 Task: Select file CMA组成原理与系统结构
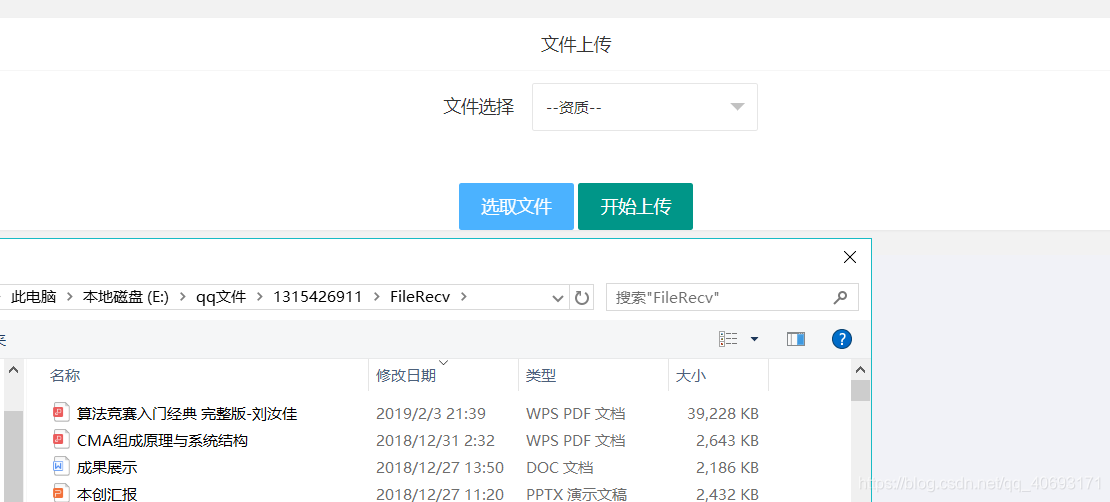tap(162, 440)
